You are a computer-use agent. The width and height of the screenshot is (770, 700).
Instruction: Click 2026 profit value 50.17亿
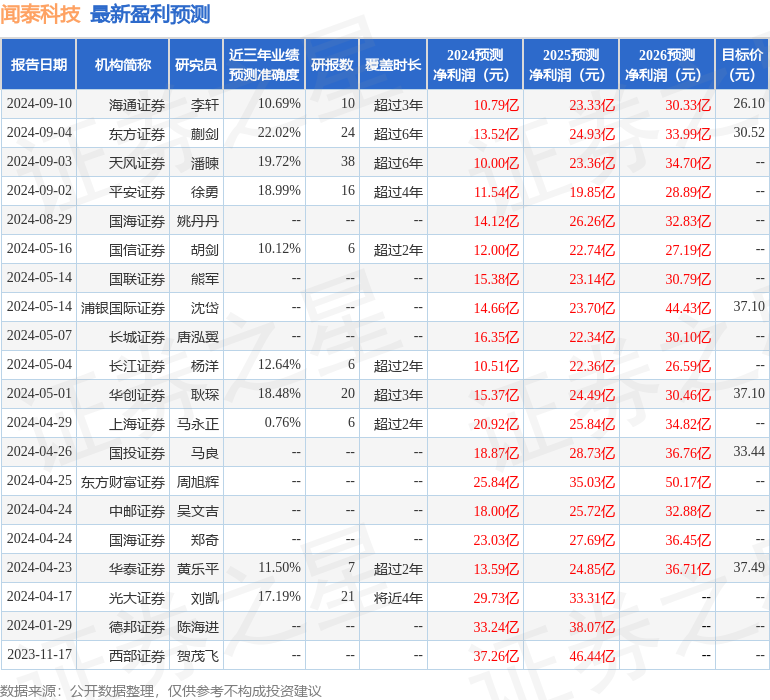[x=688, y=482]
